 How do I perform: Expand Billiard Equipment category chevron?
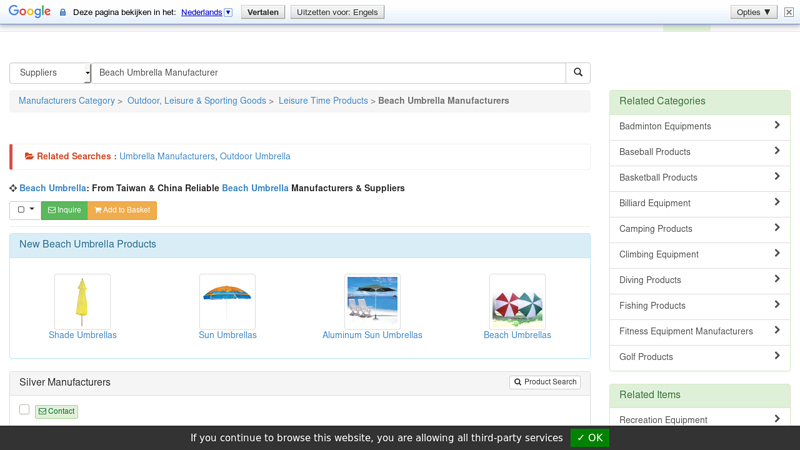coord(777,202)
